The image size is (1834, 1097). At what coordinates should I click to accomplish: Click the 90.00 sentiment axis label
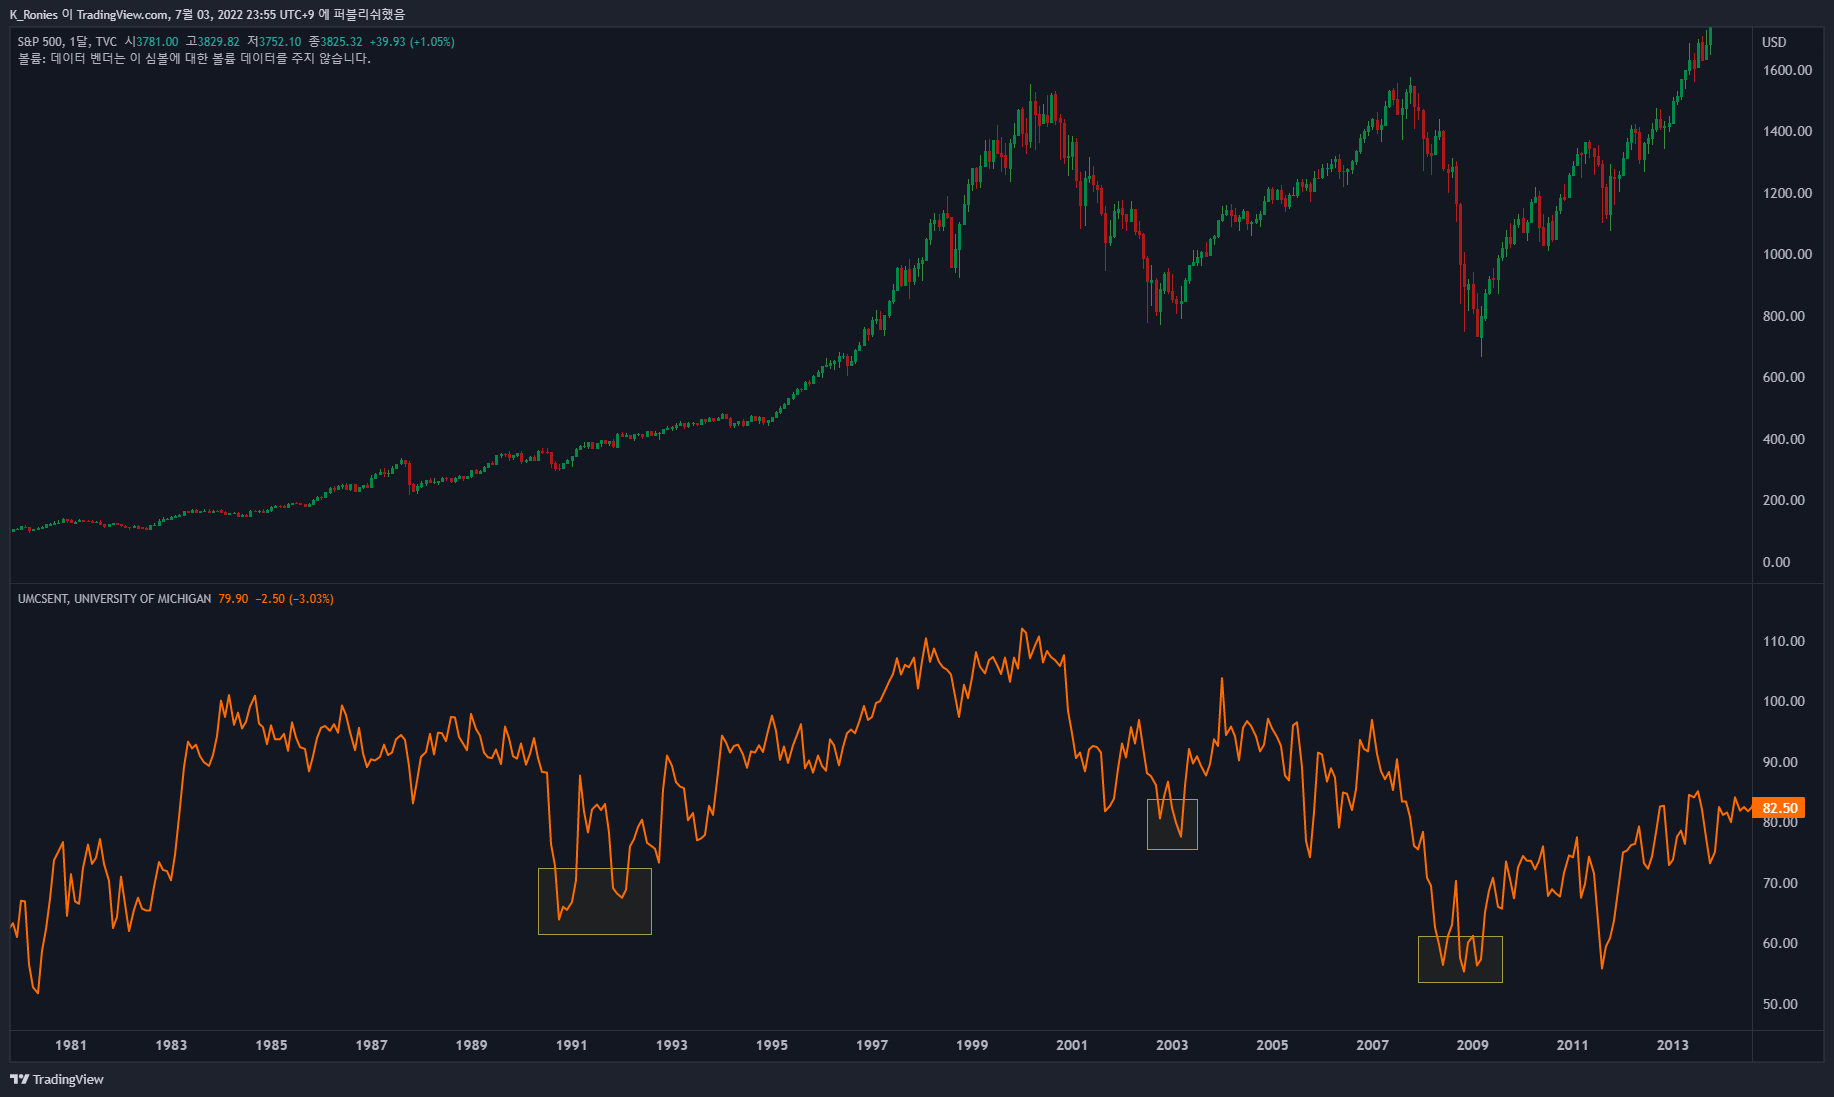(1780, 762)
